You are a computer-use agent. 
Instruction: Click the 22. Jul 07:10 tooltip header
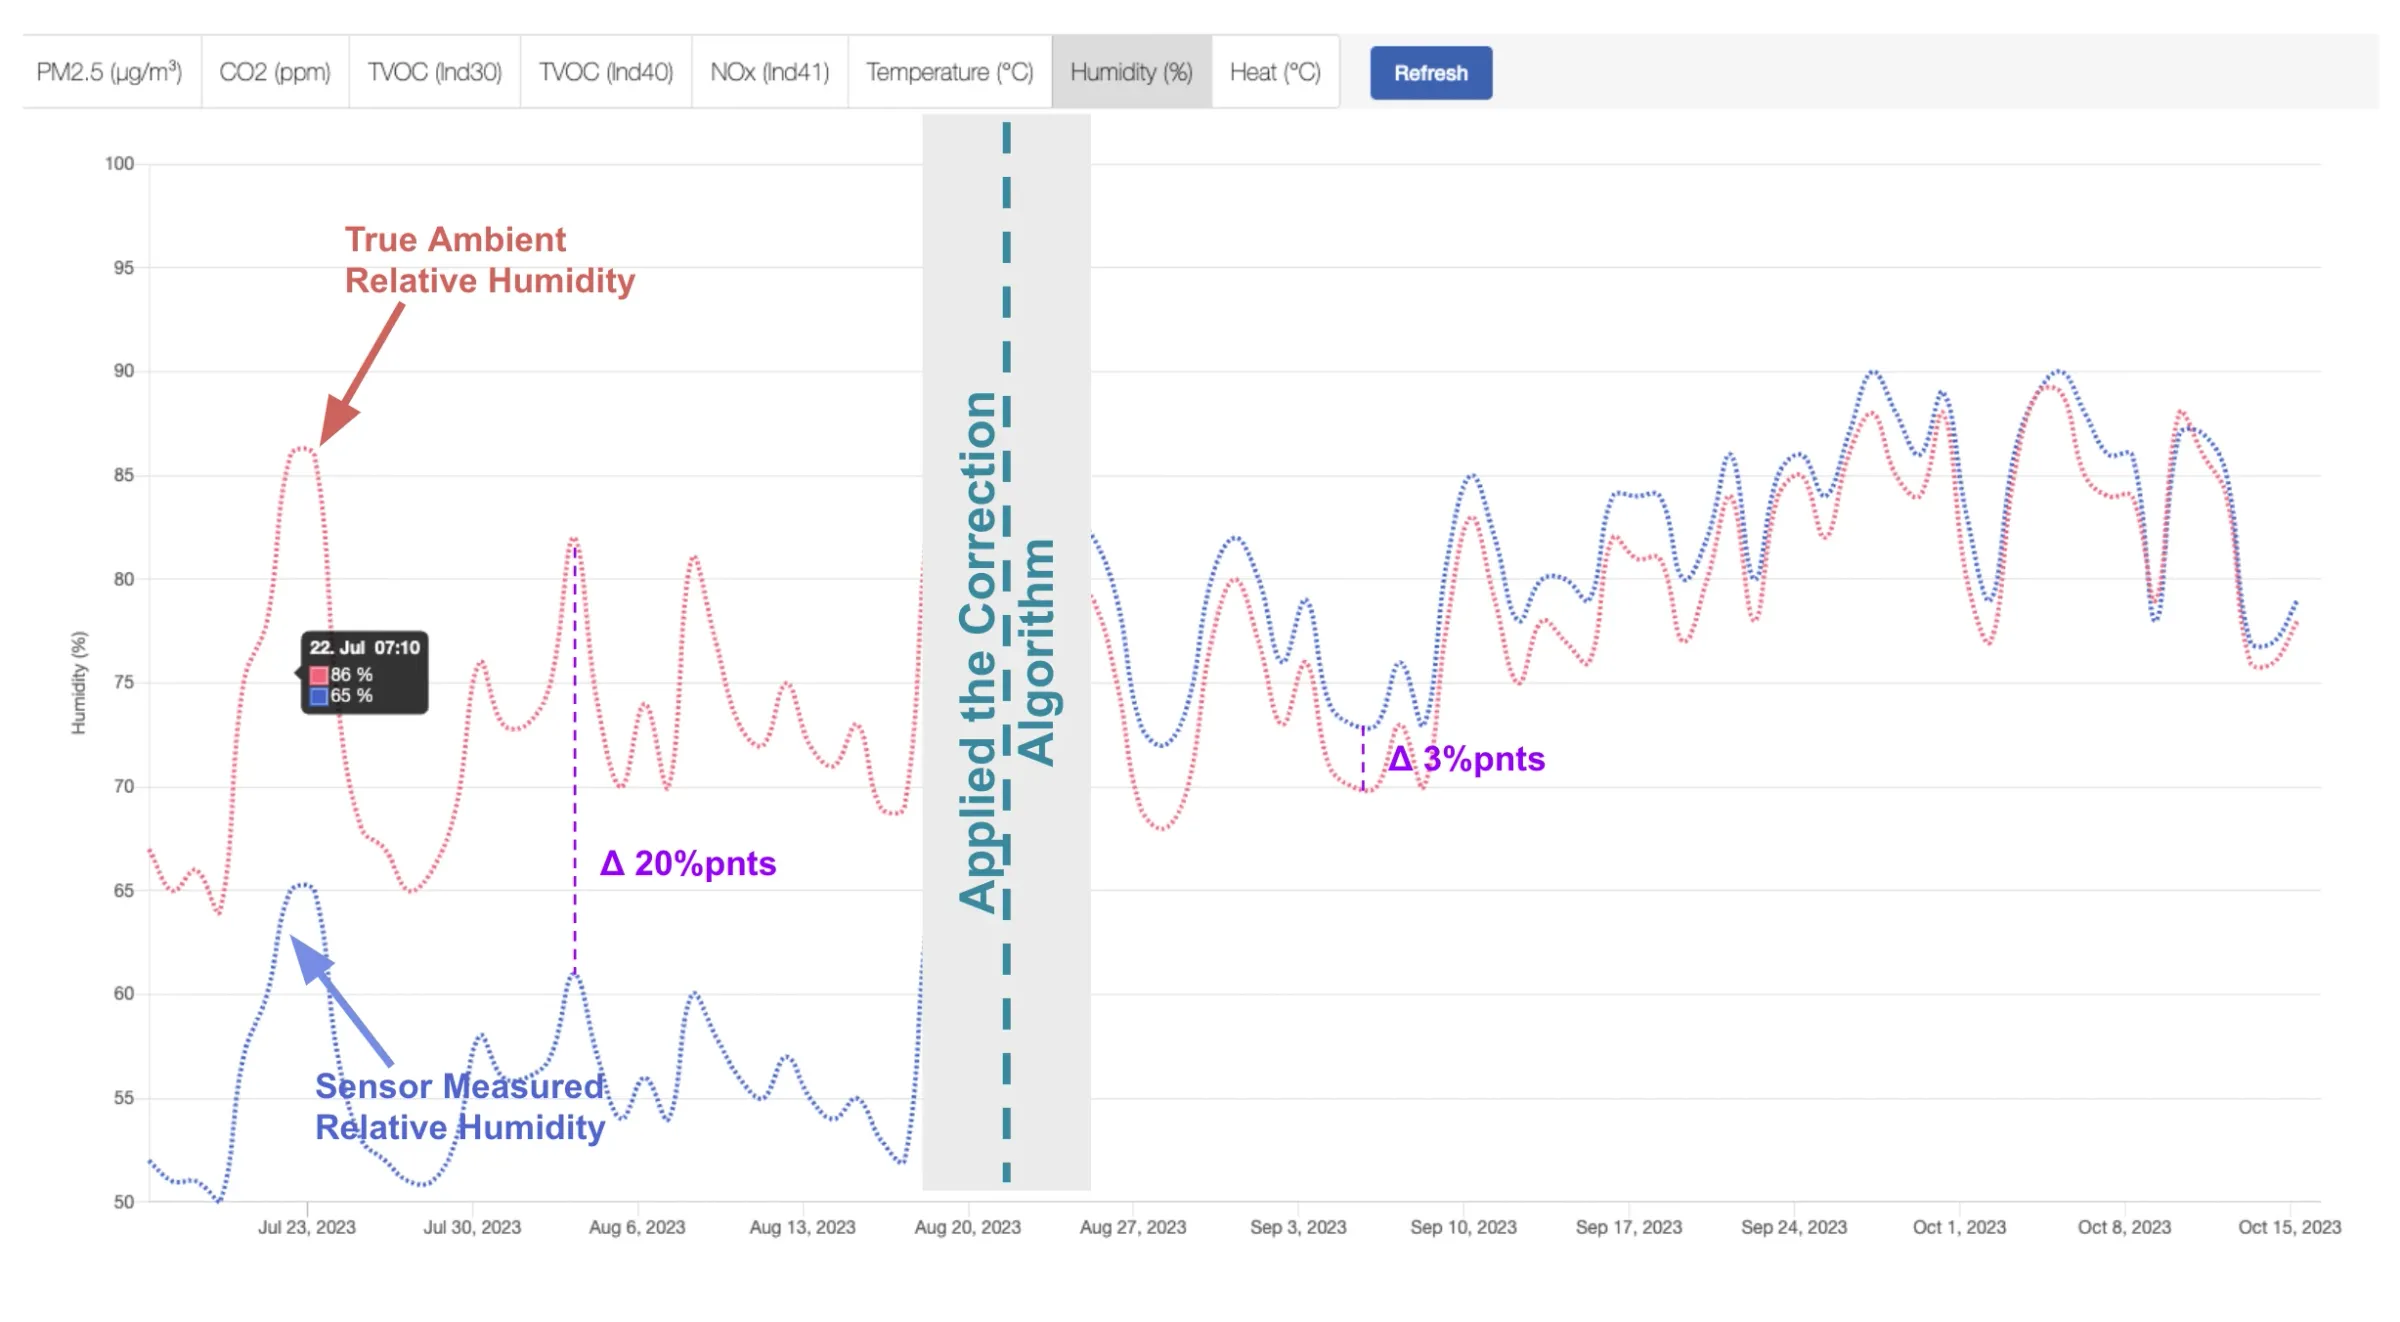click(364, 648)
